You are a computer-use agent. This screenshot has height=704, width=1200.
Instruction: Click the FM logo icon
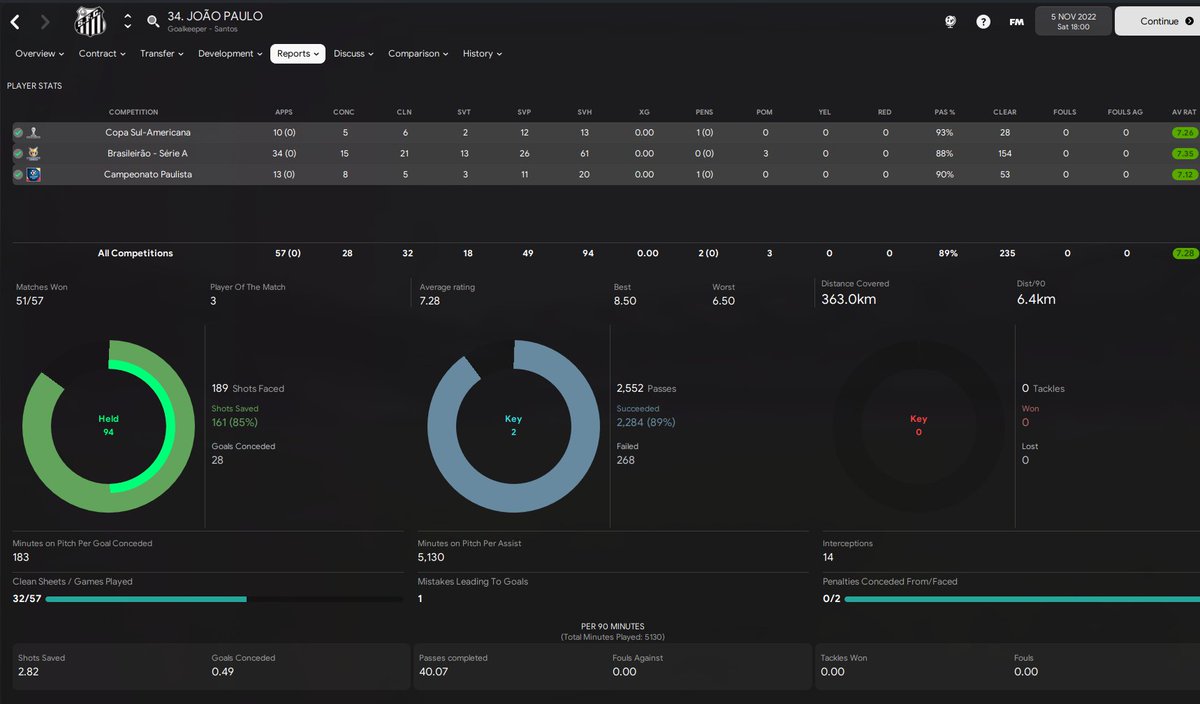click(1016, 20)
